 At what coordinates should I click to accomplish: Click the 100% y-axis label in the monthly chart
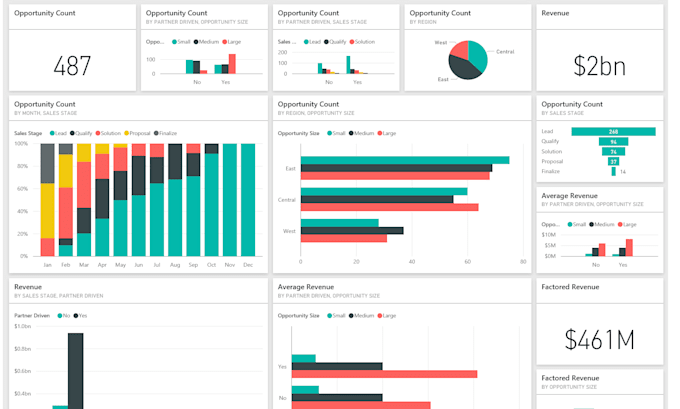point(21,144)
